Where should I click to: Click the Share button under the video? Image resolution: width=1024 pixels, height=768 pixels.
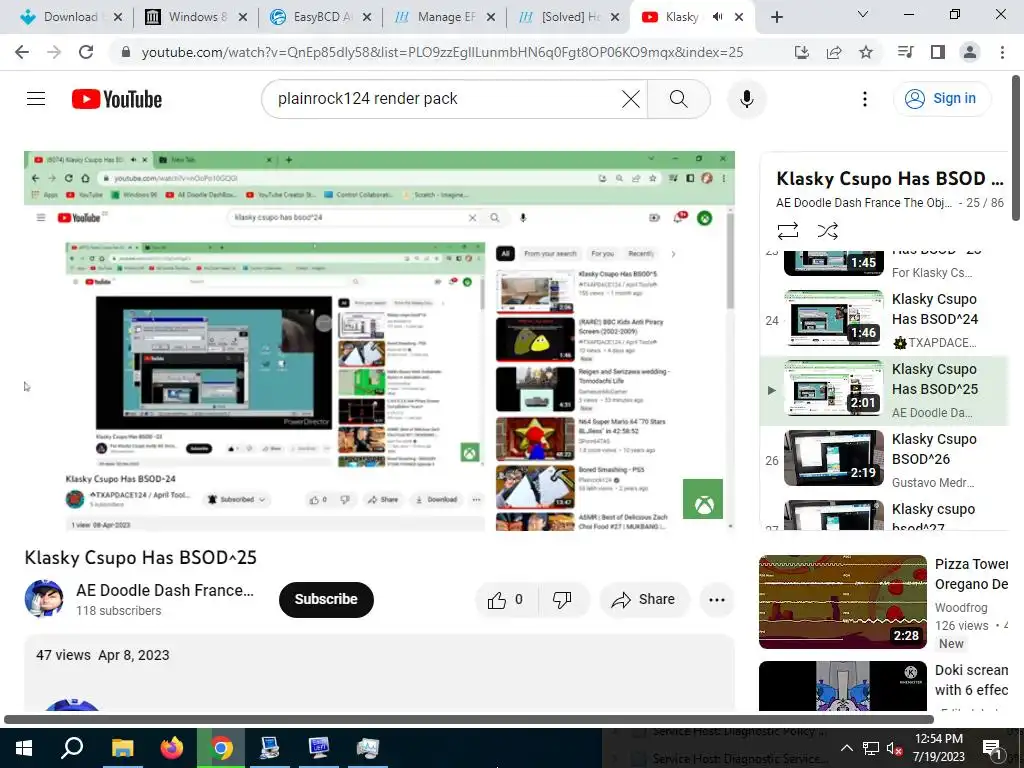pos(644,600)
